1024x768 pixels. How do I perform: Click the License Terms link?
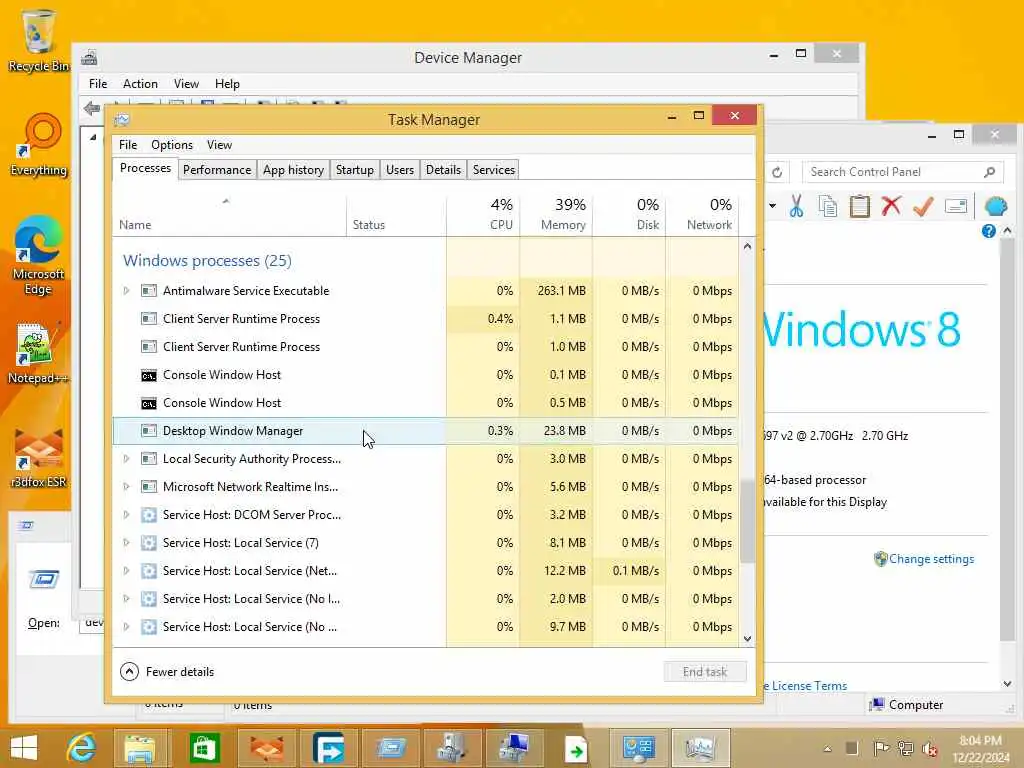click(x=808, y=686)
